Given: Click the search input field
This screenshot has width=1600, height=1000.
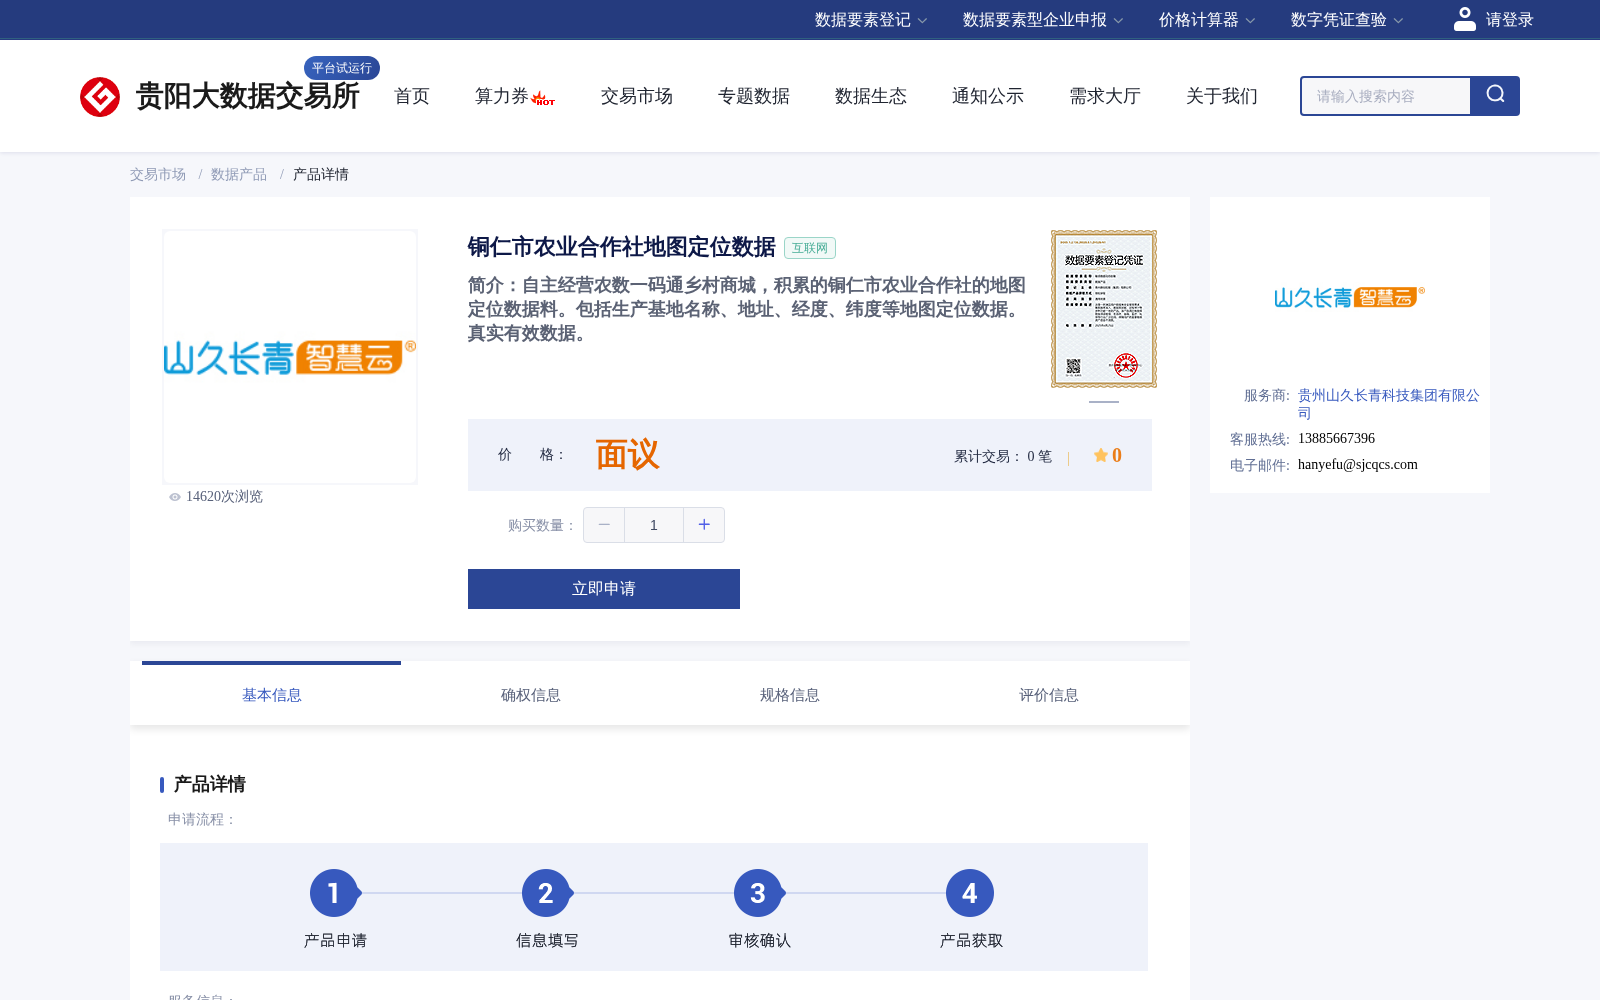Looking at the screenshot, I should (x=1386, y=96).
